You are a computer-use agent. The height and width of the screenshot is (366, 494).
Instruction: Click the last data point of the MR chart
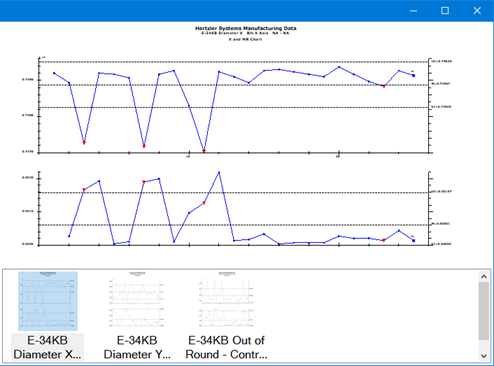point(414,240)
